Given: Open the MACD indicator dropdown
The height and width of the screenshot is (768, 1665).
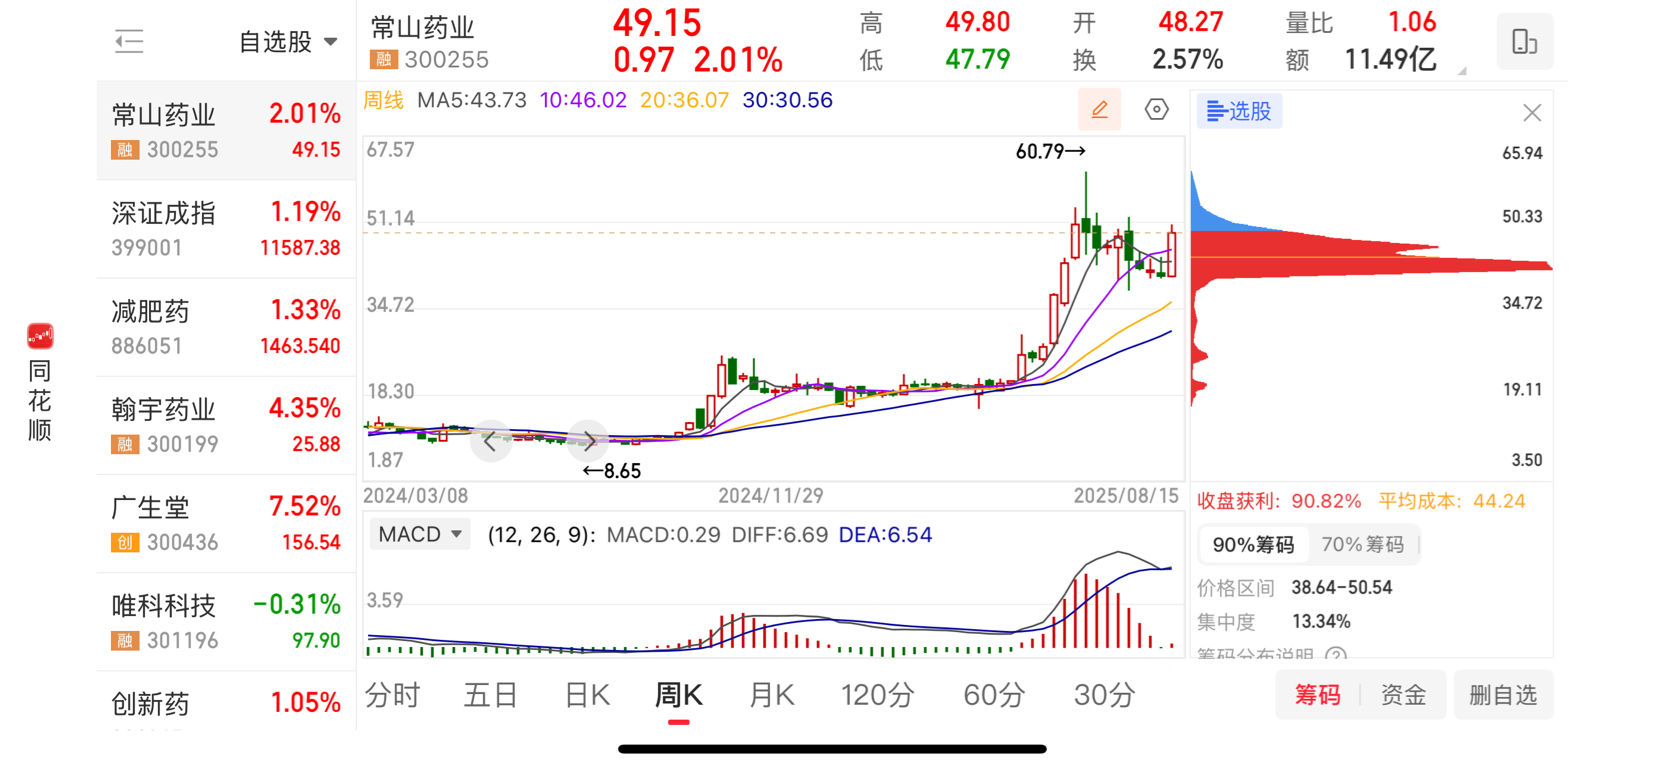Looking at the screenshot, I should [419, 534].
